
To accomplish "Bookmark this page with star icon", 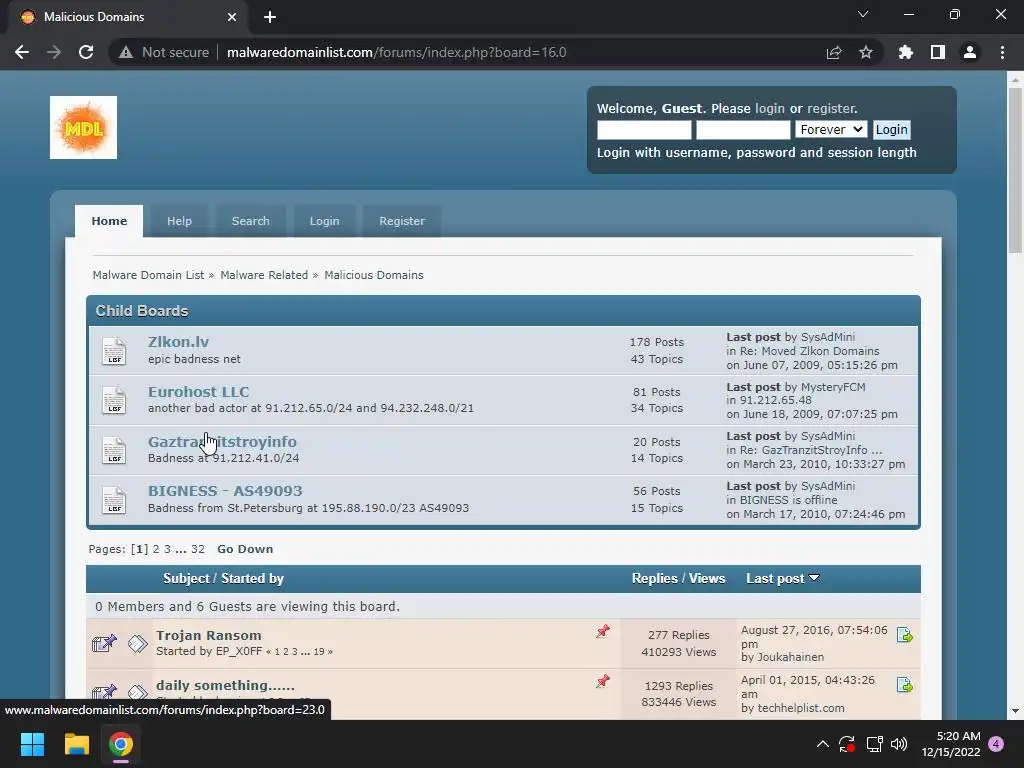I will tap(866, 52).
